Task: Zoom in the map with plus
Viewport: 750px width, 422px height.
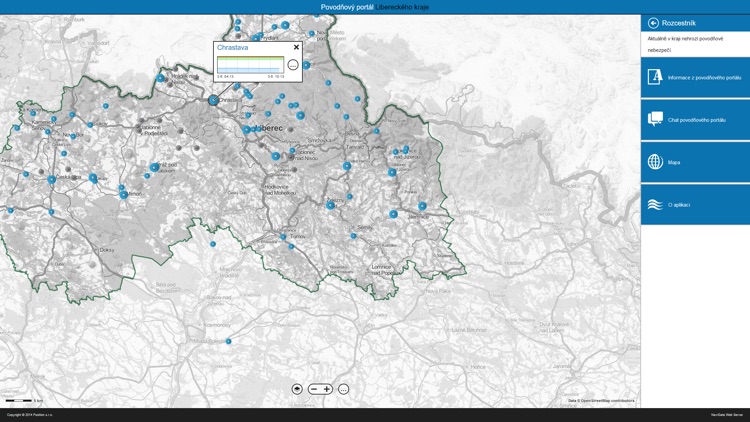Action: tap(327, 389)
